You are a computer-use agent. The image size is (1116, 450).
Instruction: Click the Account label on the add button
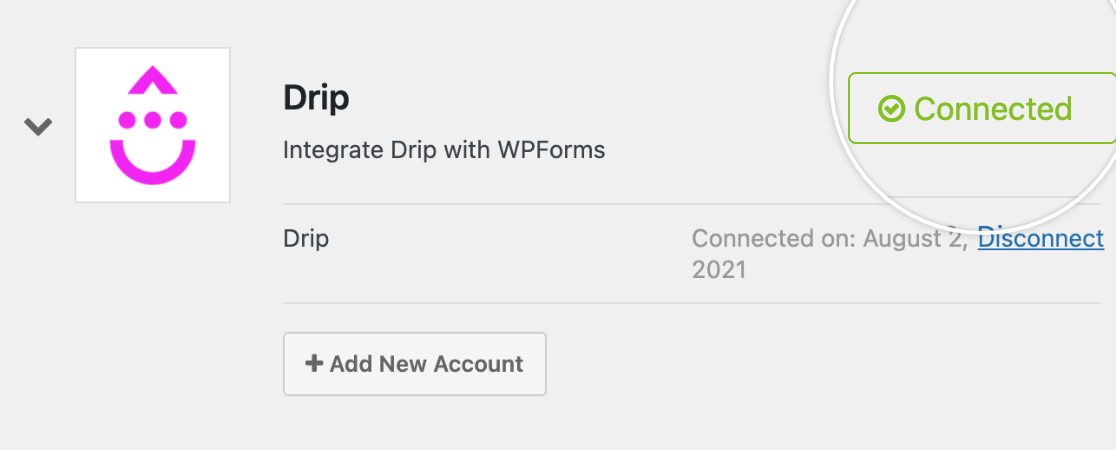(478, 364)
